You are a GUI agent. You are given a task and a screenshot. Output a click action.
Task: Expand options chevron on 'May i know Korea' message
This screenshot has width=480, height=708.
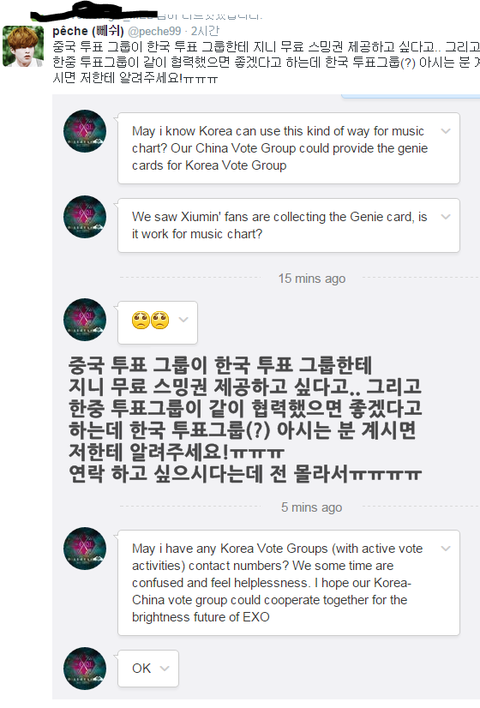[446, 131]
